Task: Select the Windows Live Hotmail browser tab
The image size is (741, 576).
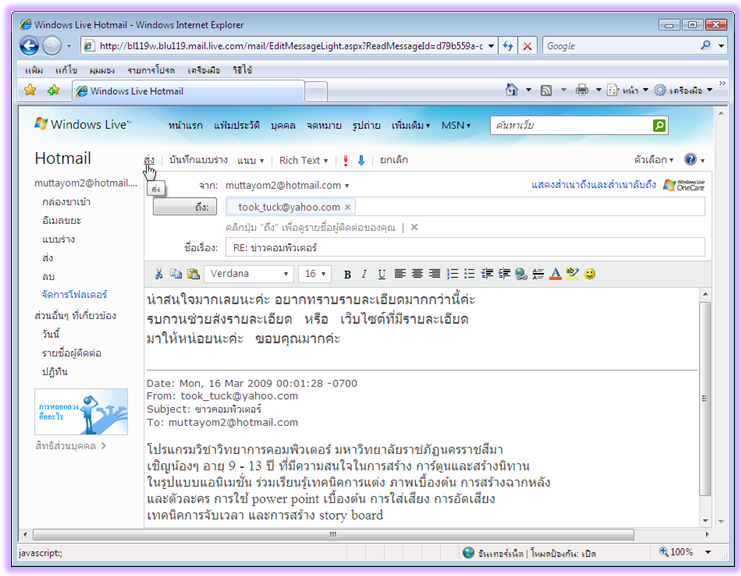Action: point(188,91)
